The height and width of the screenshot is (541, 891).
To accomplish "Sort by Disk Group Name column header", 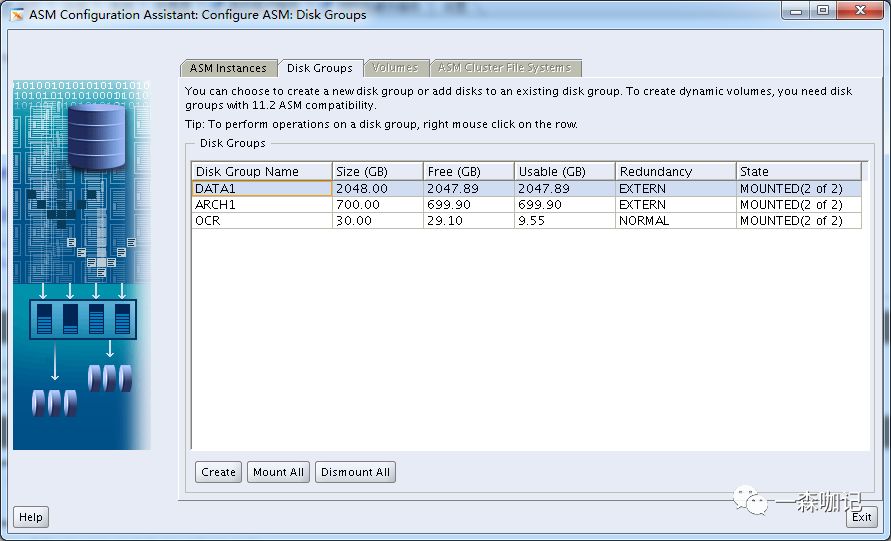I will 261,171.
